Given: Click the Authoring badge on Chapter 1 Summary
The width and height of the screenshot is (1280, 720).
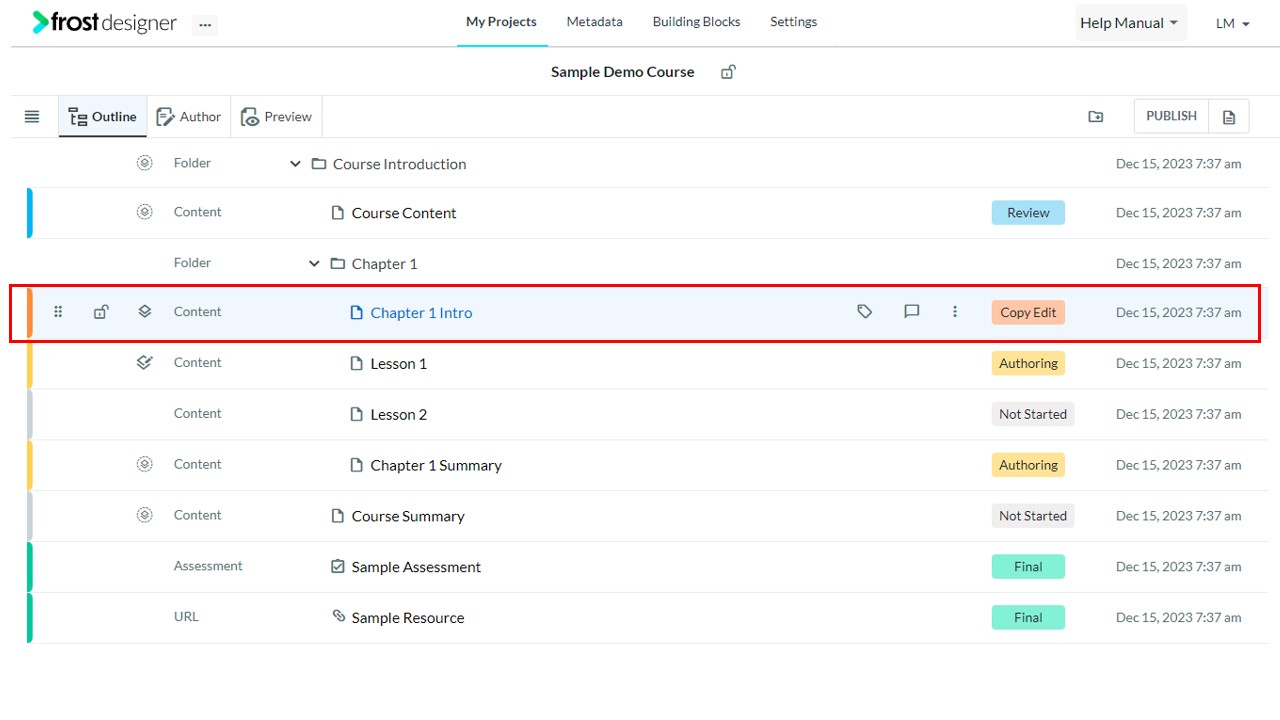Looking at the screenshot, I should [x=1028, y=465].
